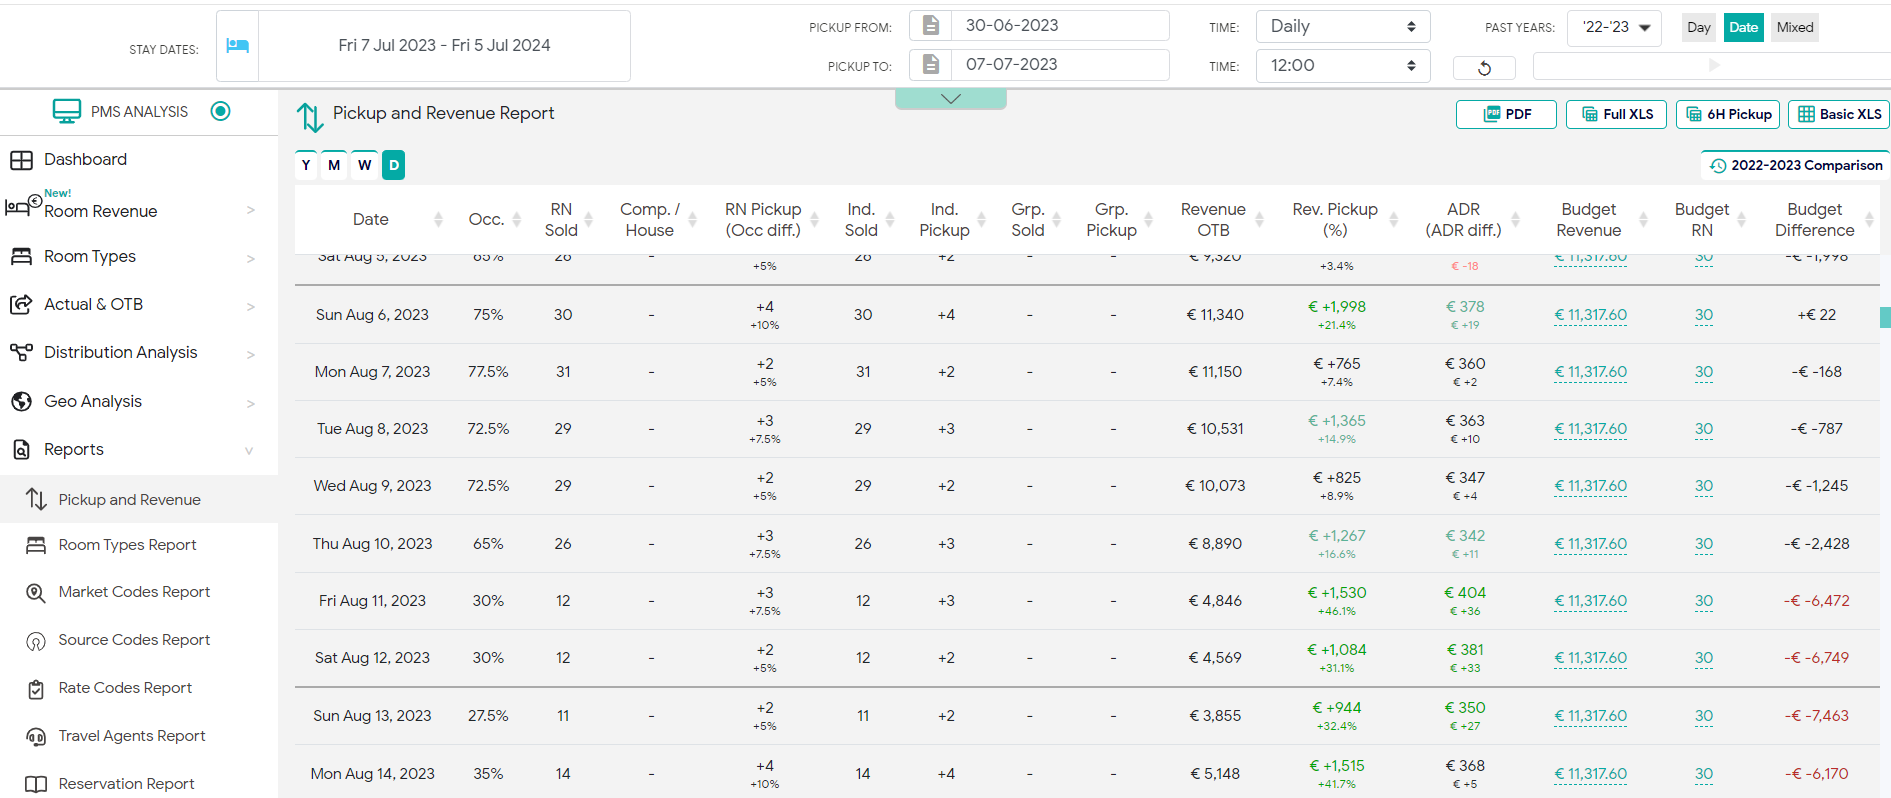Open the Daily time dropdown
Image resolution: width=1891 pixels, height=798 pixels.
click(x=1342, y=27)
